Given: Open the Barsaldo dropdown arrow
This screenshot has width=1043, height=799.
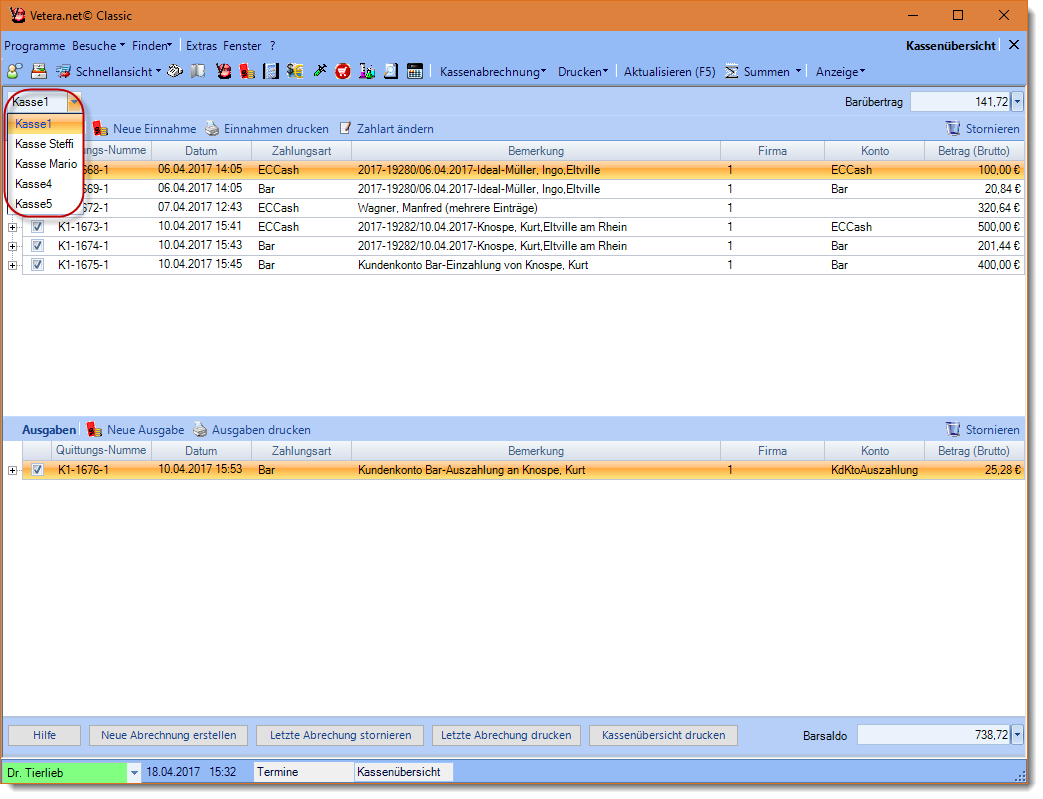Looking at the screenshot, I should coord(1017,735).
